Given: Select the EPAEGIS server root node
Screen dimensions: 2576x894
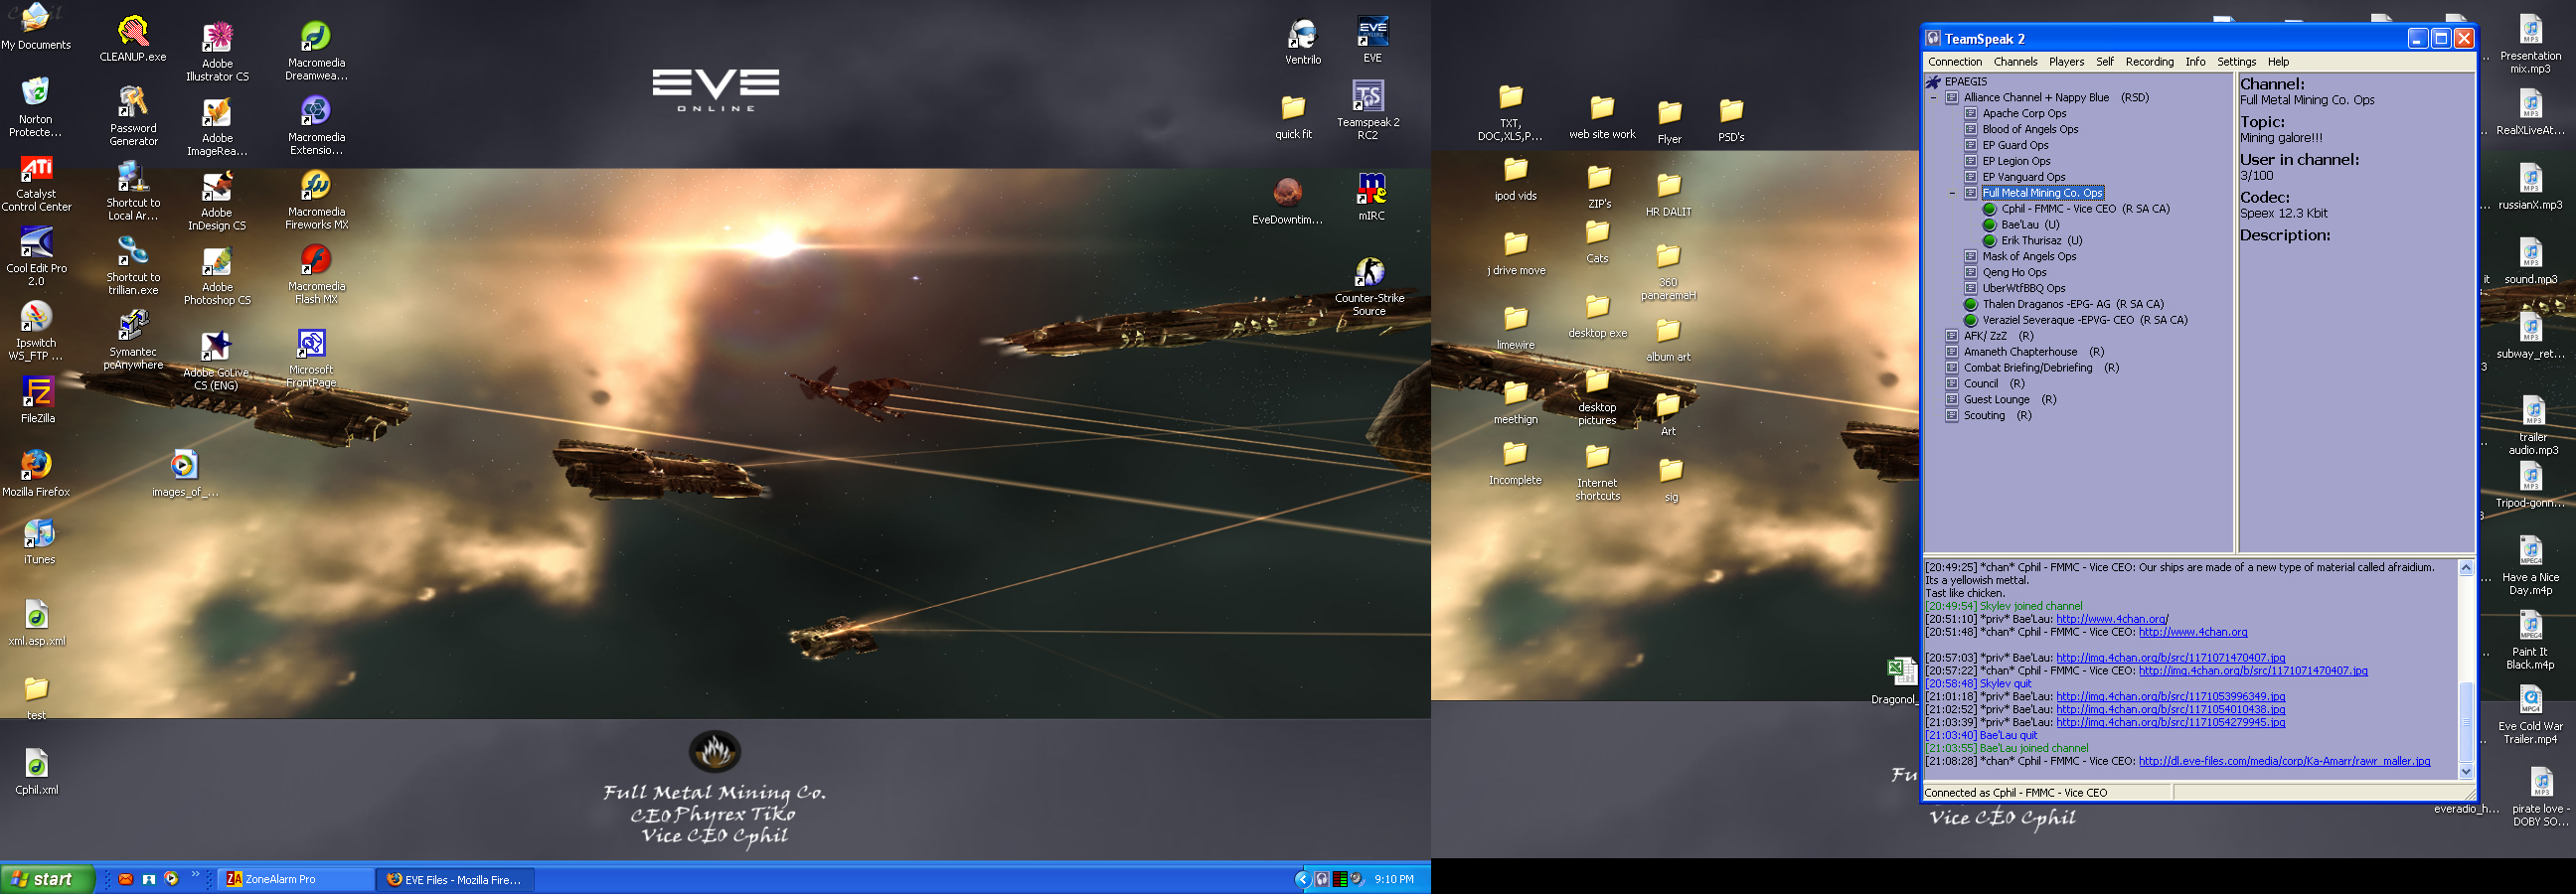Looking at the screenshot, I should pyautogui.click(x=1965, y=82).
